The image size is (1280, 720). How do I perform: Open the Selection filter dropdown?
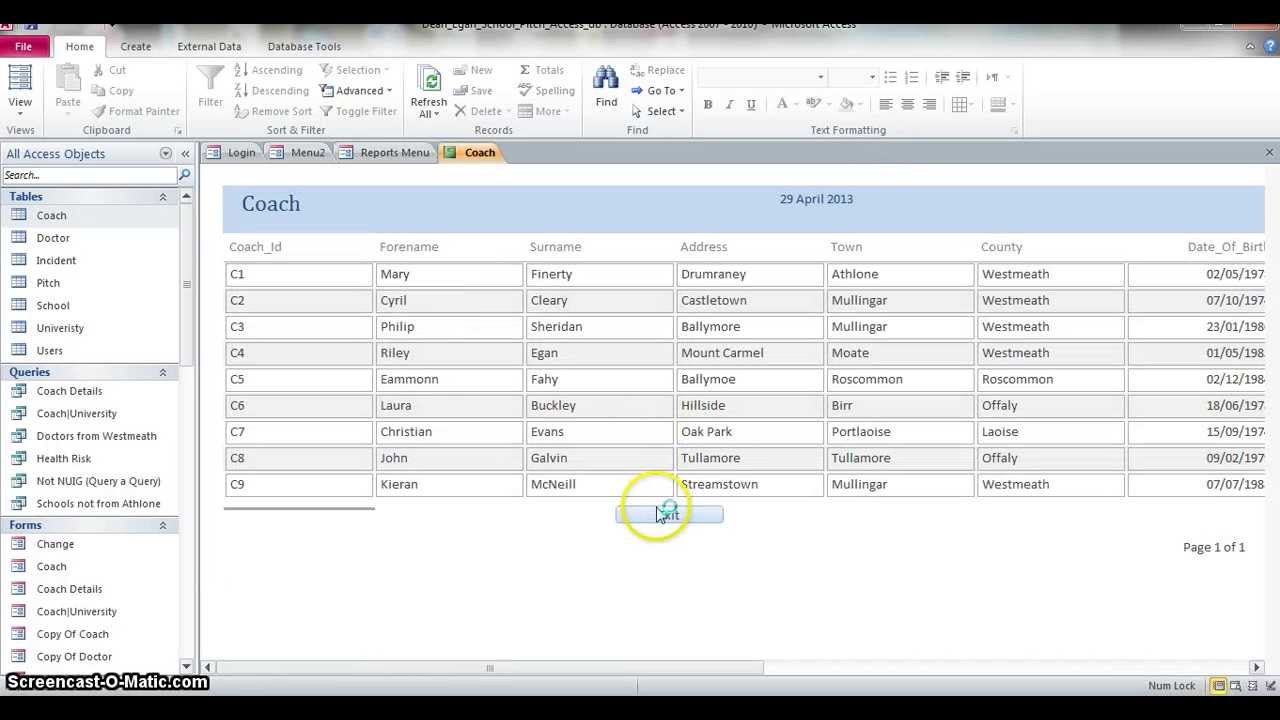357,70
